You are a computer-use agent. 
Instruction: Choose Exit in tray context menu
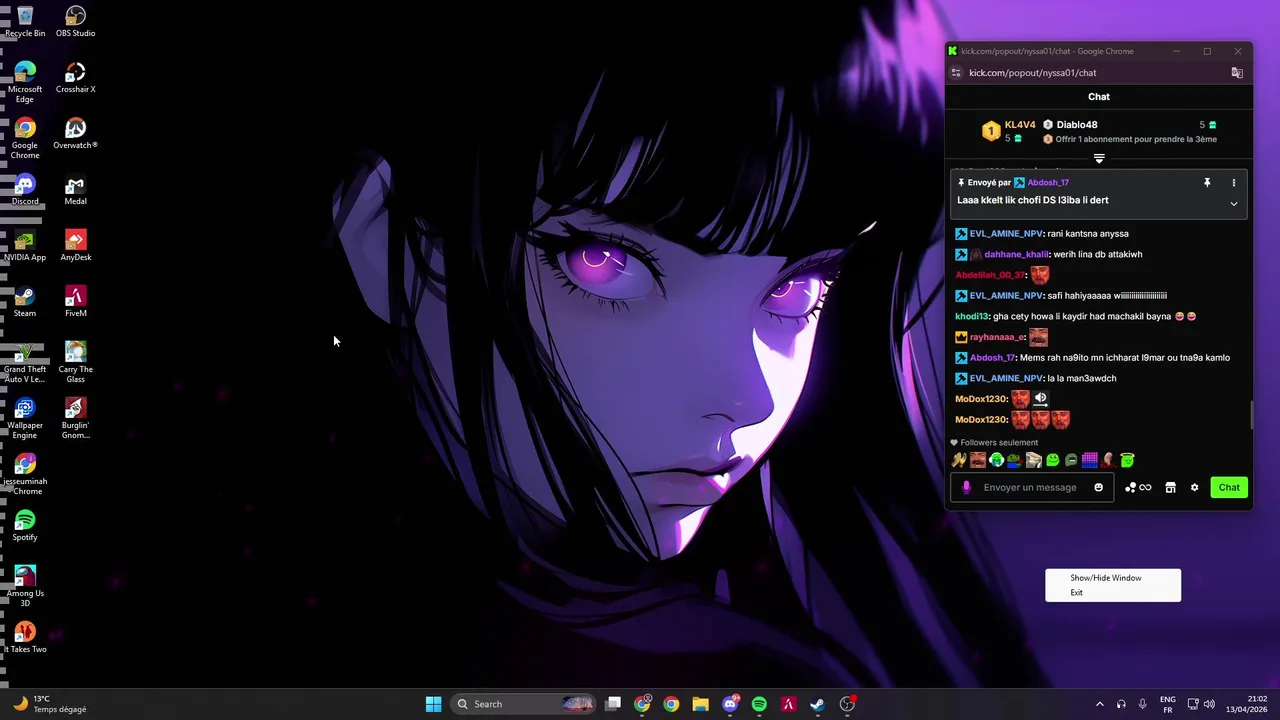click(x=1076, y=592)
